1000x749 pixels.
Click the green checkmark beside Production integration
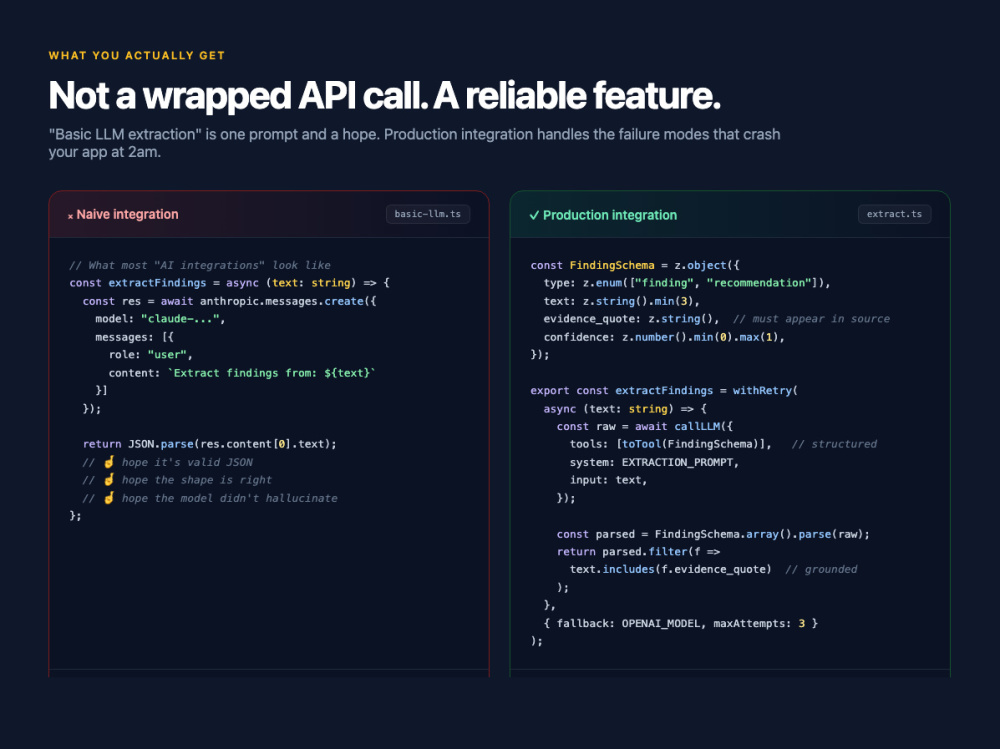coord(534,215)
